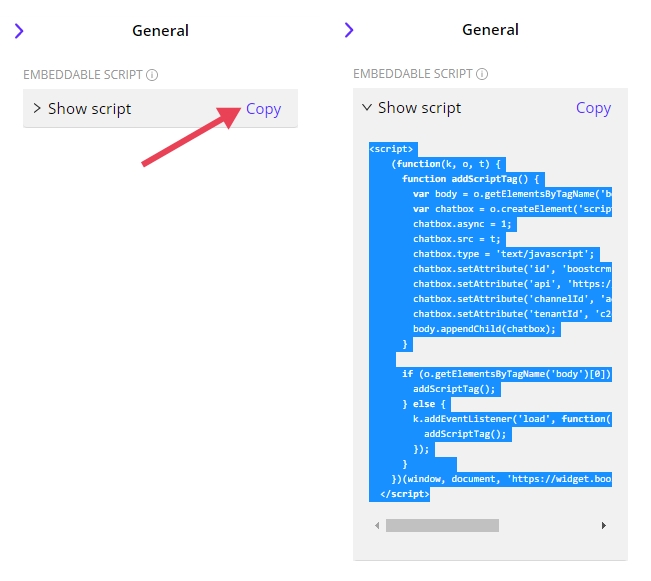The width and height of the screenshot is (651, 581).
Task: Click right arrow of code horizontal scrollbar
Action: pos(604,526)
